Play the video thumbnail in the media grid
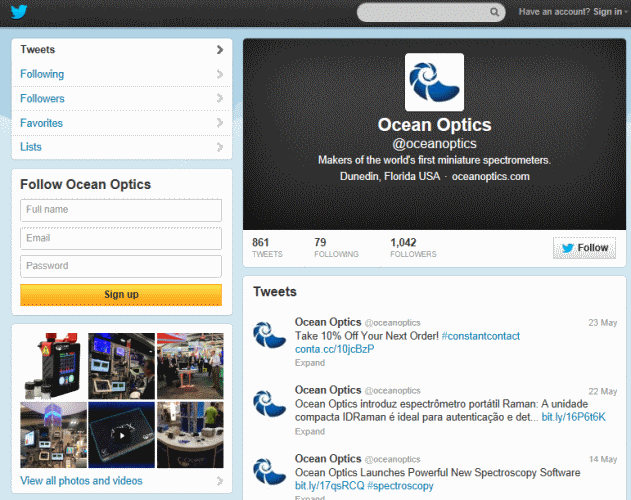 click(x=122, y=435)
